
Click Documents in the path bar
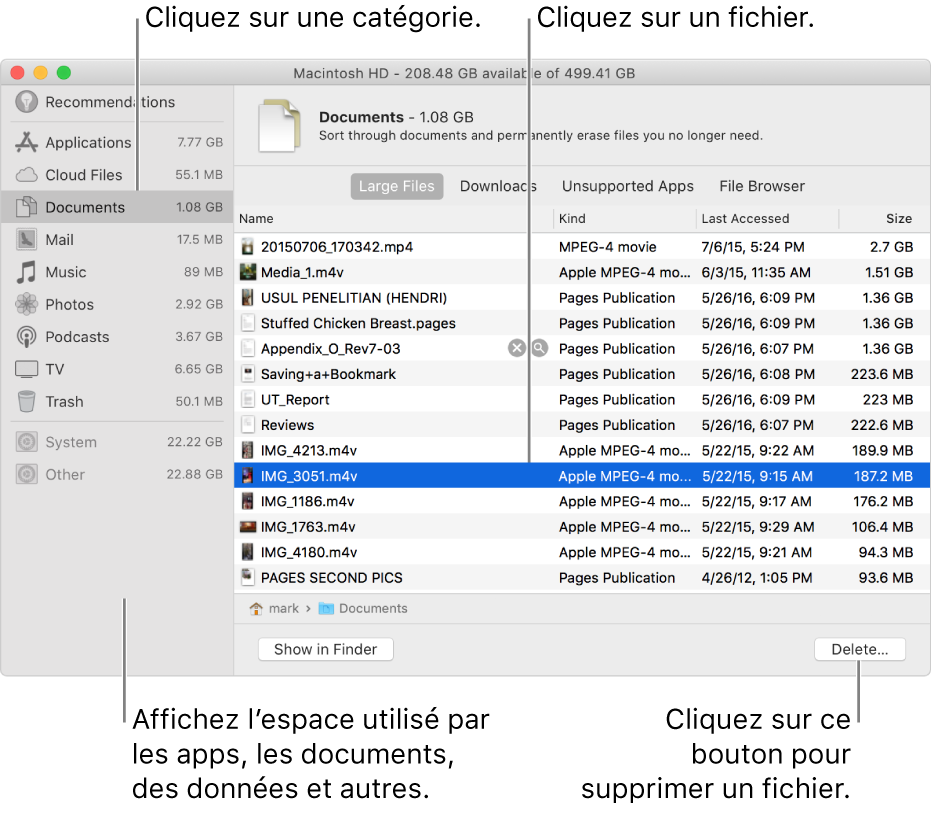(x=373, y=609)
